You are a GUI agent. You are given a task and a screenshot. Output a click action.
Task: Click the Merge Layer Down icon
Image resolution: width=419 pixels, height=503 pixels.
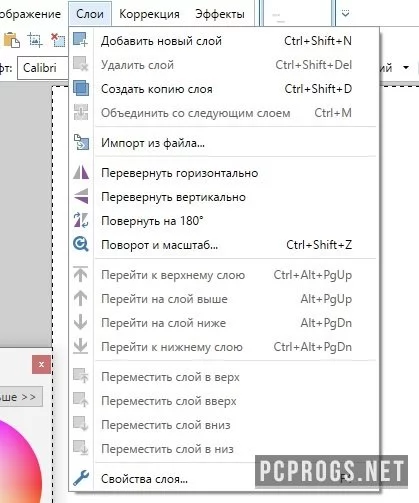(x=81, y=112)
